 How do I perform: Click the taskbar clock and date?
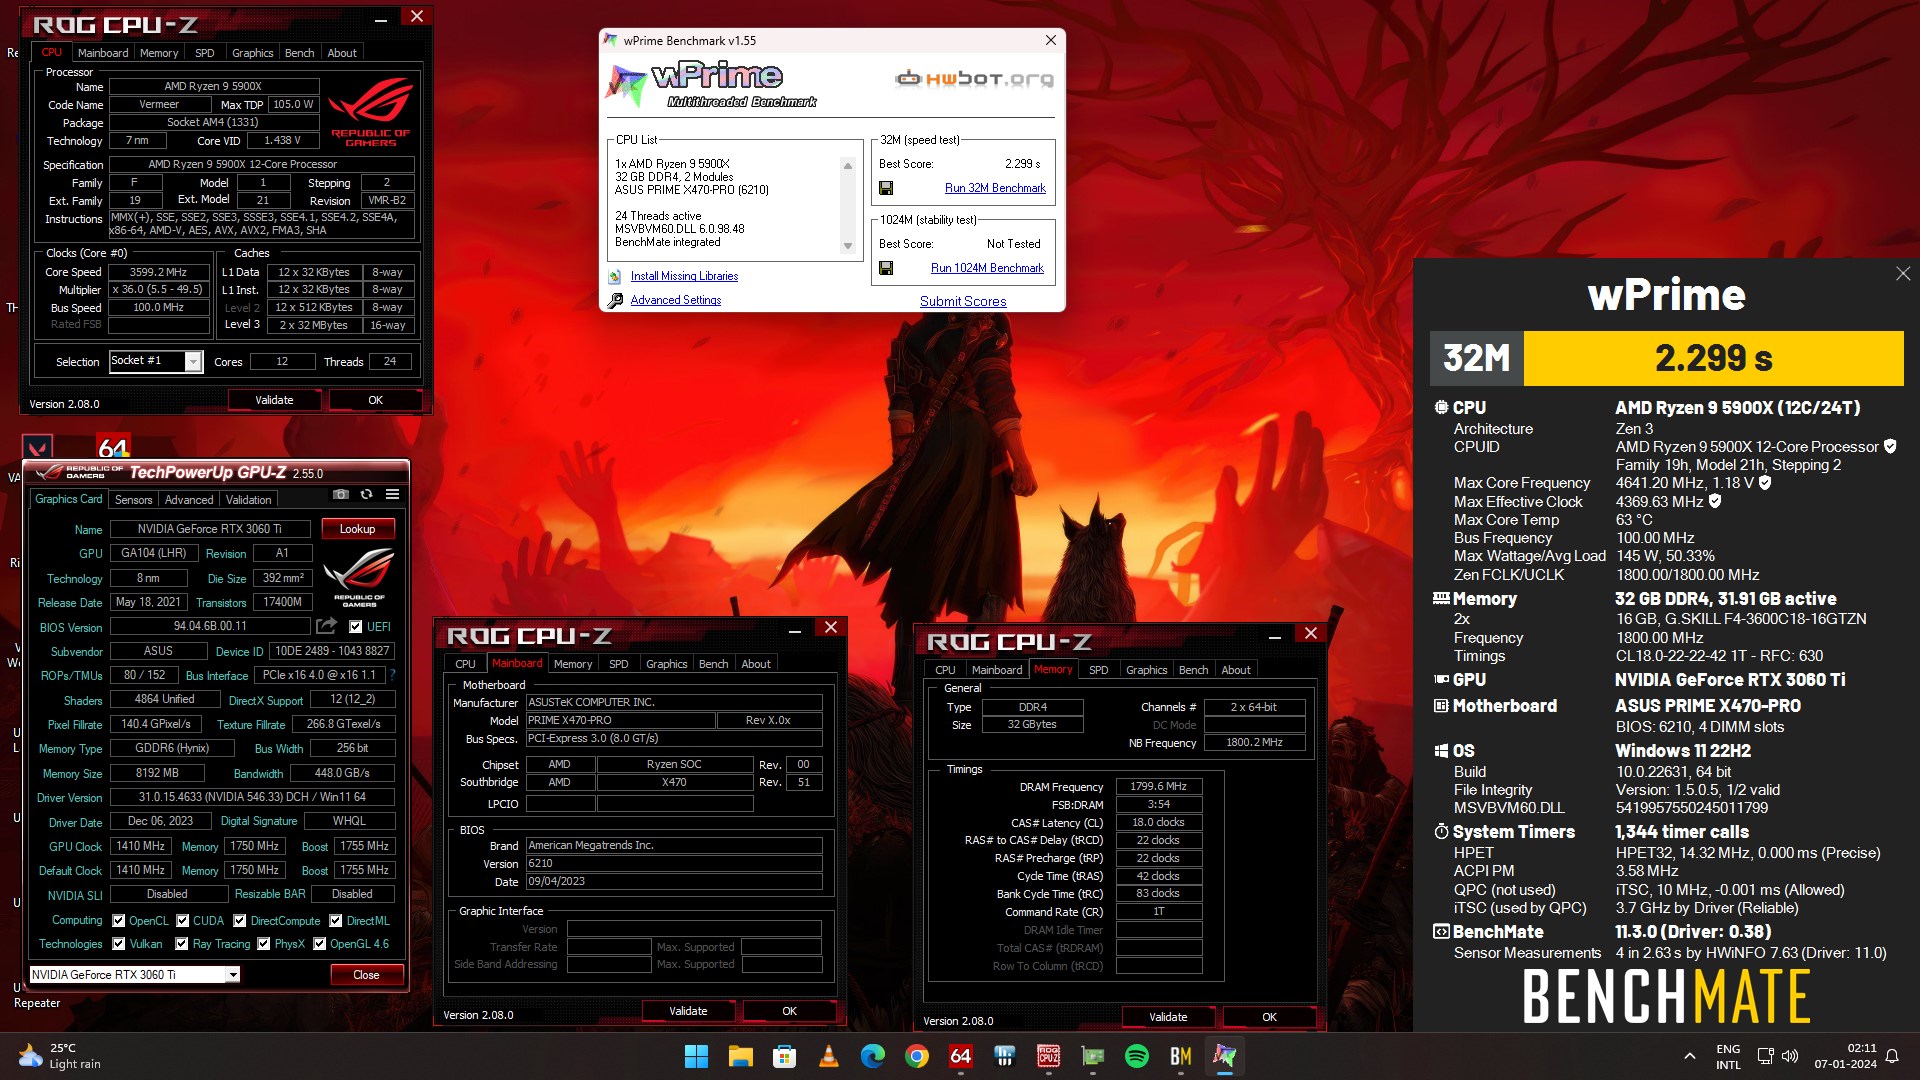pos(1845,1056)
